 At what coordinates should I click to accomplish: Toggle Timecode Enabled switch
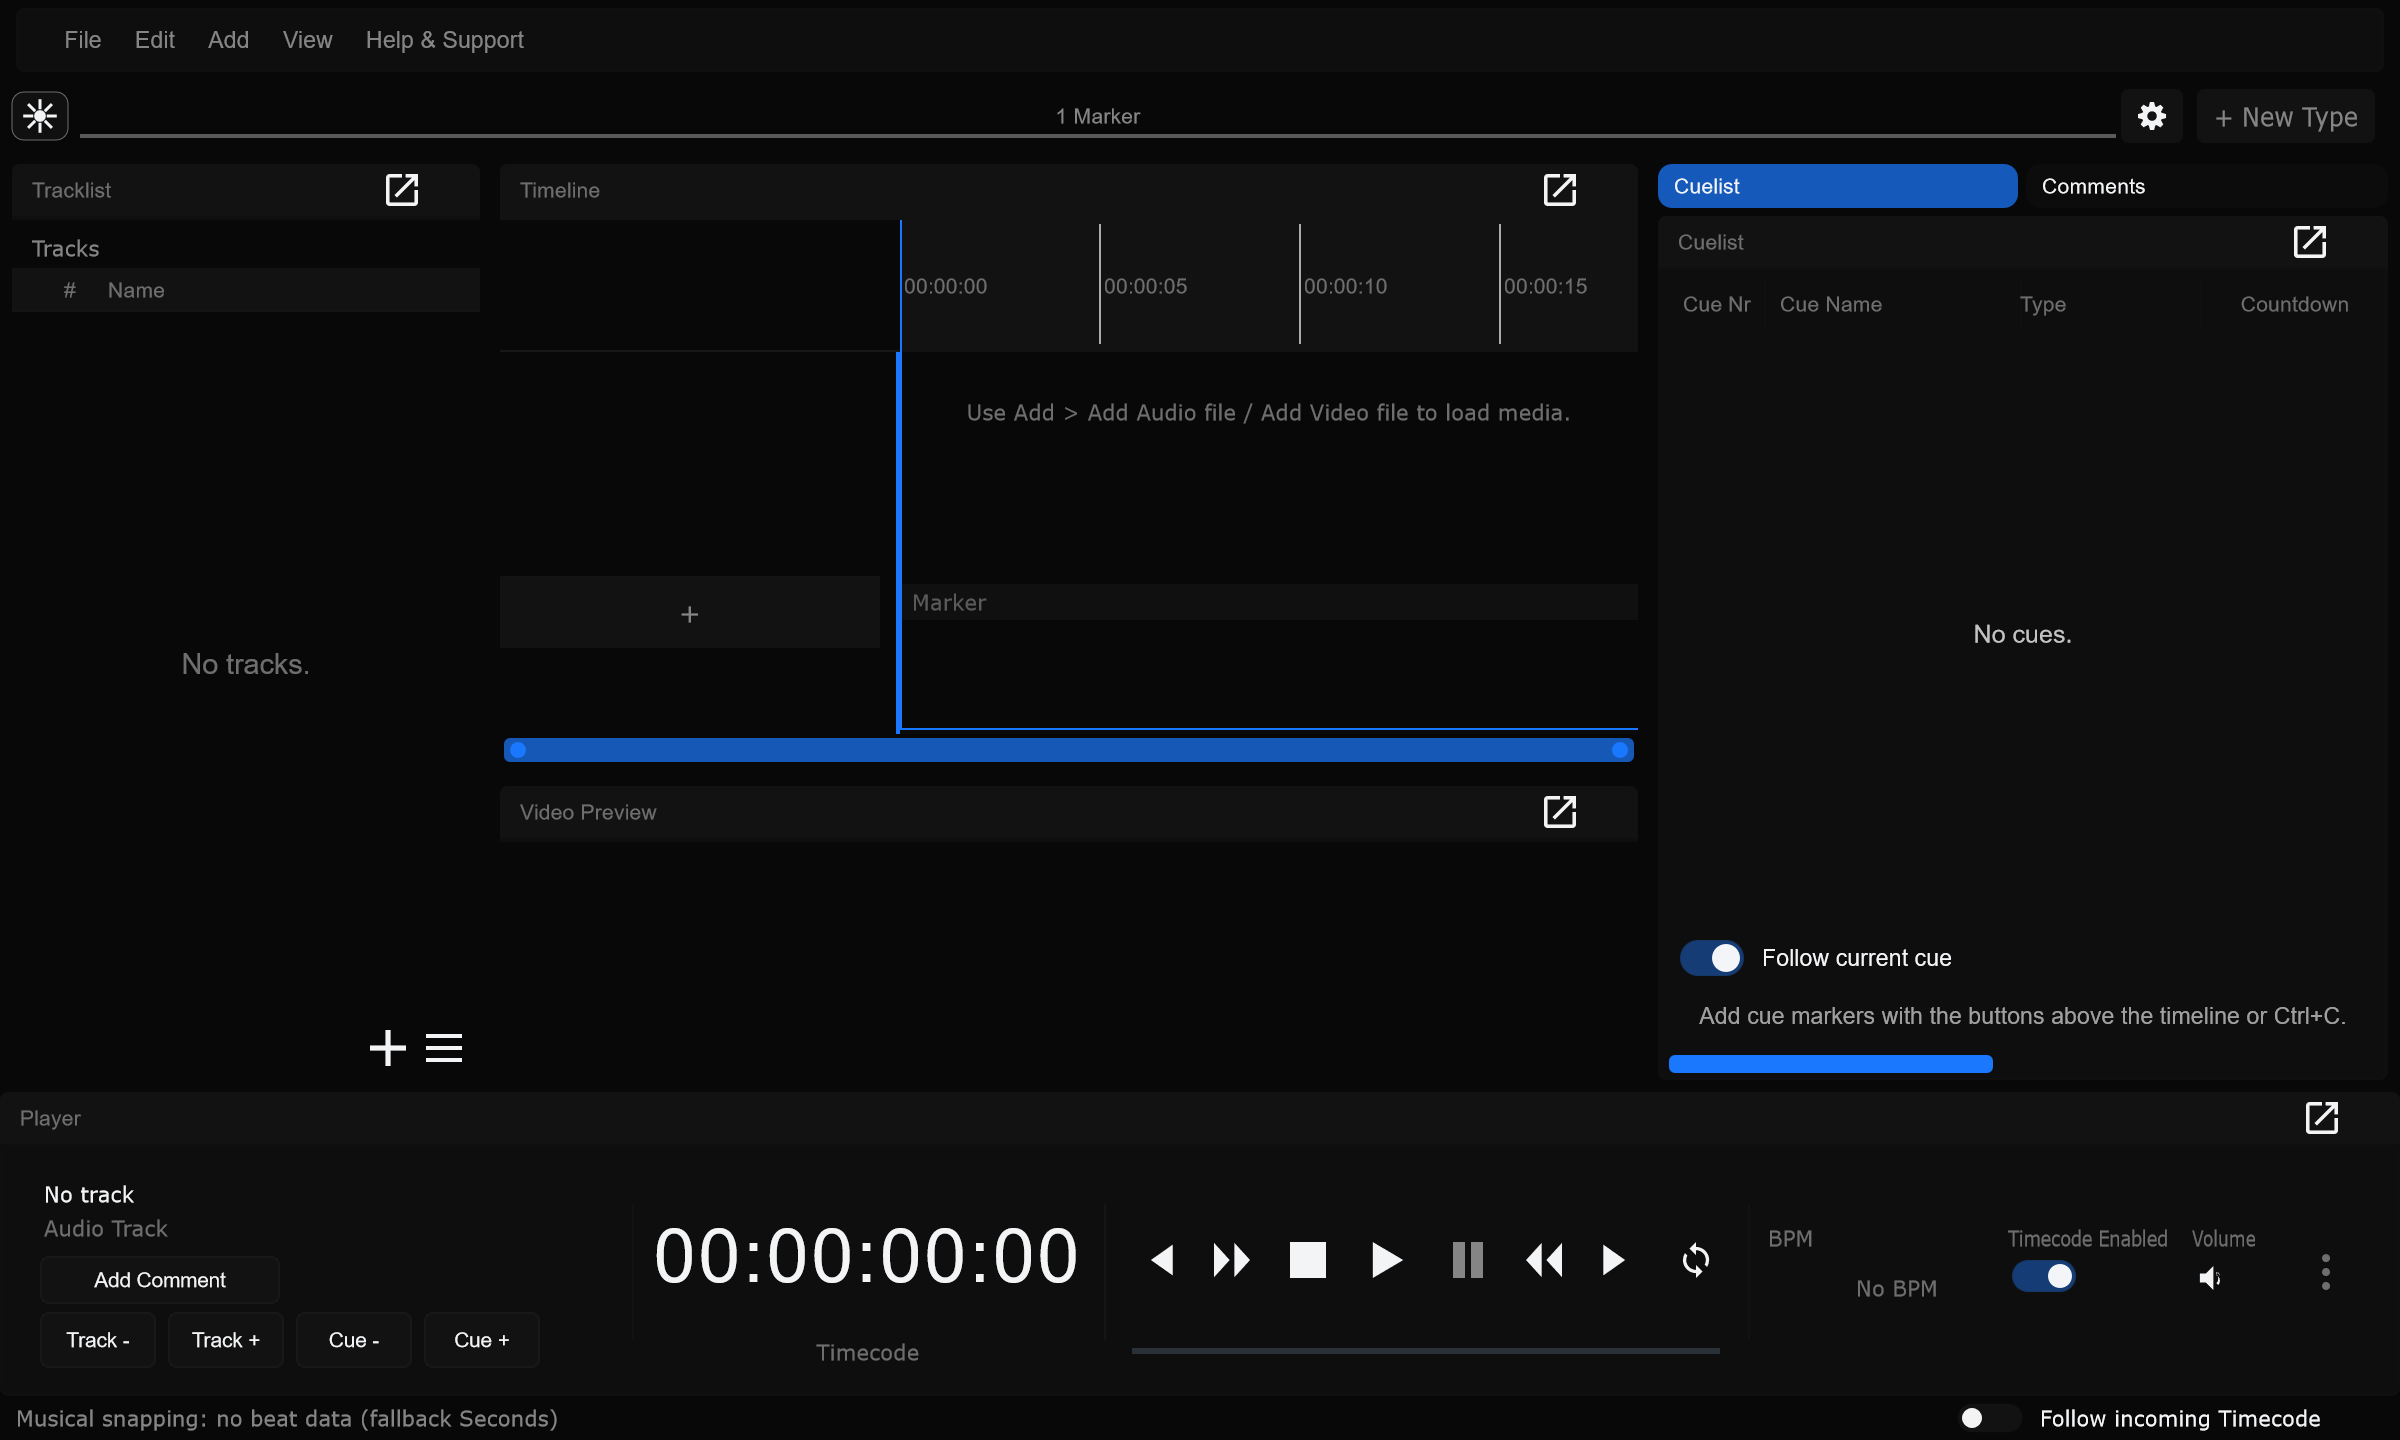(x=2044, y=1276)
